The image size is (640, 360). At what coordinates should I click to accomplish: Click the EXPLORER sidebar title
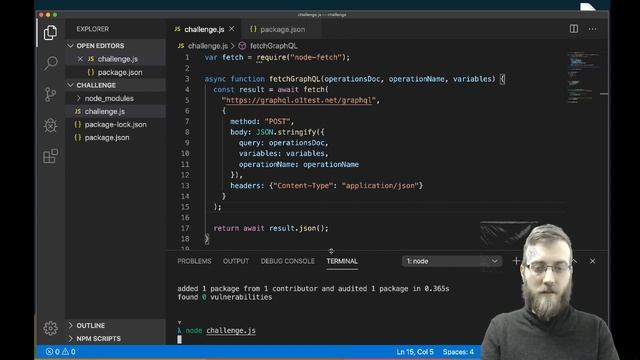click(x=93, y=29)
